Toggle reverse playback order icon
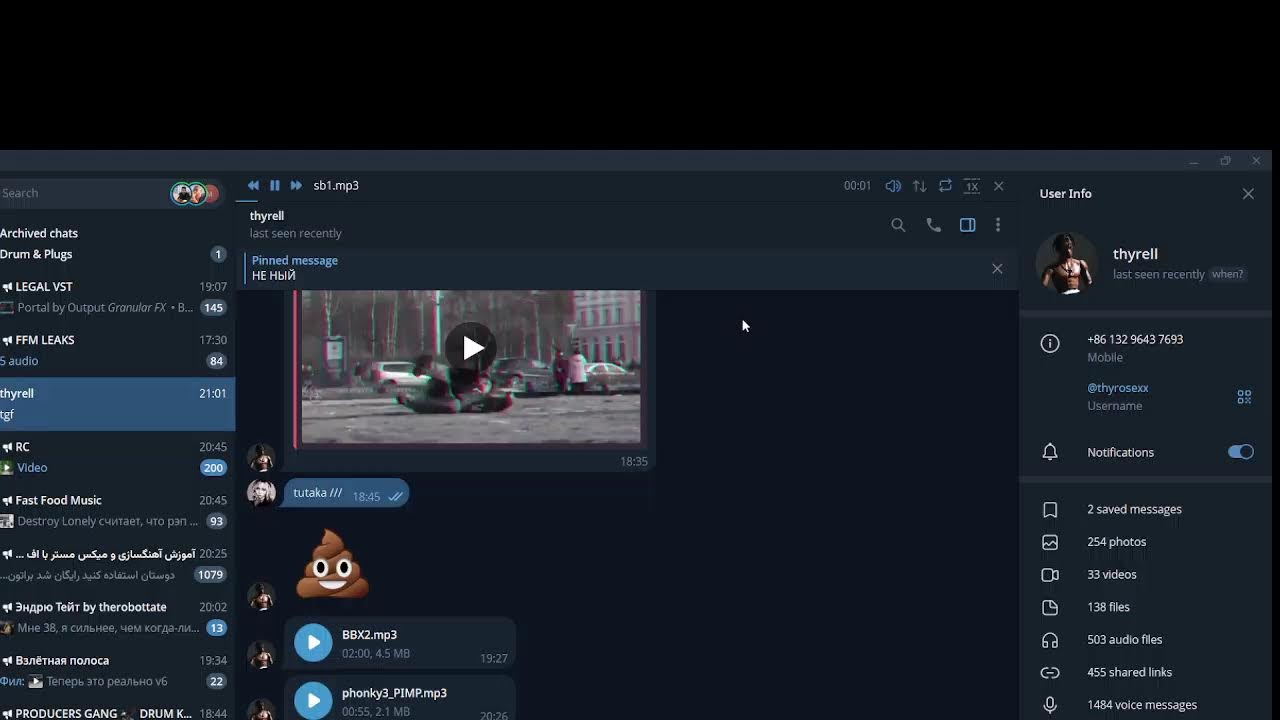This screenshot has height=720, width=1280. [919, 186]
